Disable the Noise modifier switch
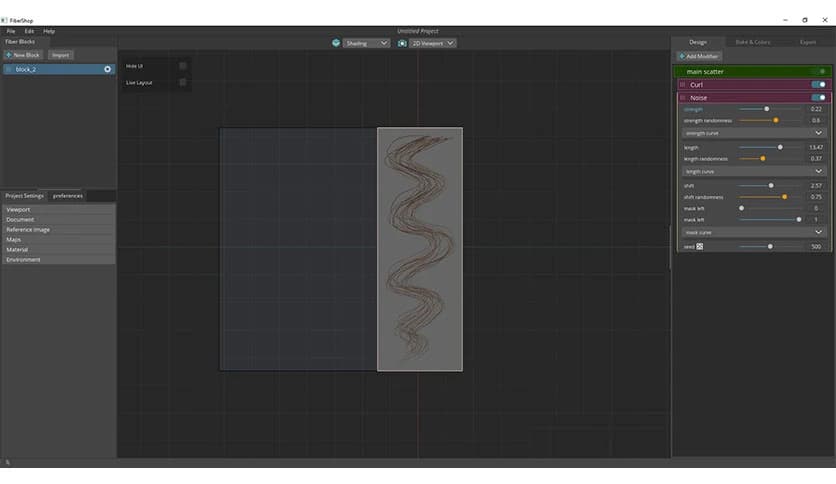The width and height of the screenshot is (836, 484). point(818,98)
